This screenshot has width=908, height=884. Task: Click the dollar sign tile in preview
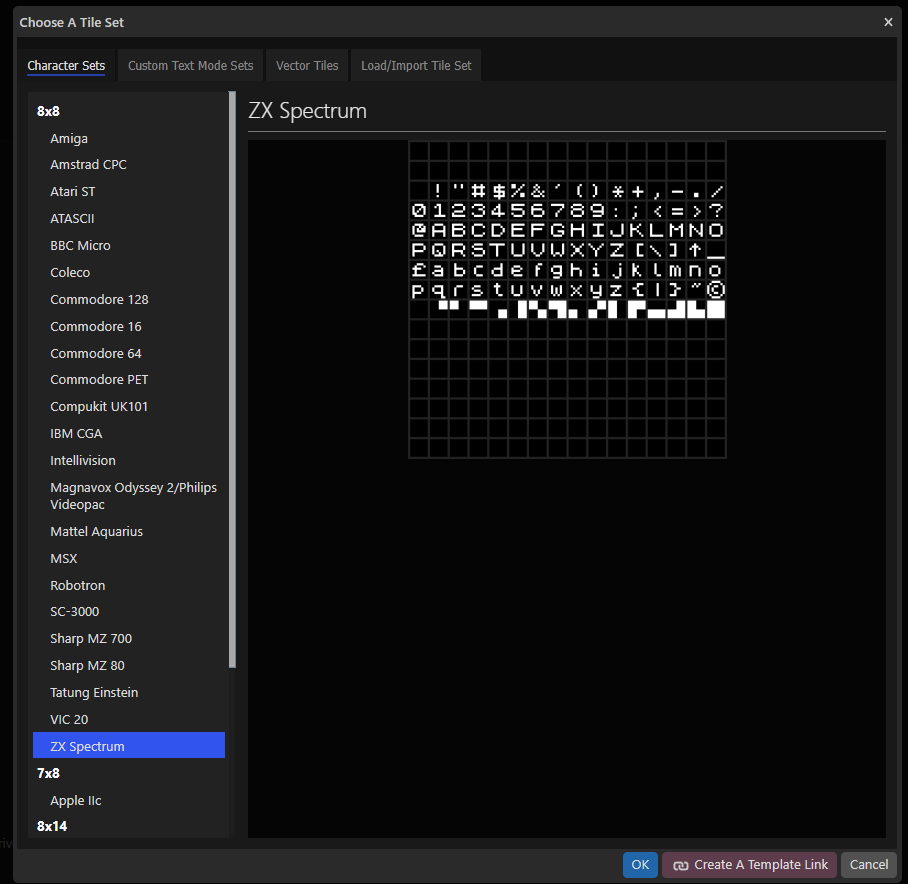[x=498, y=190]
